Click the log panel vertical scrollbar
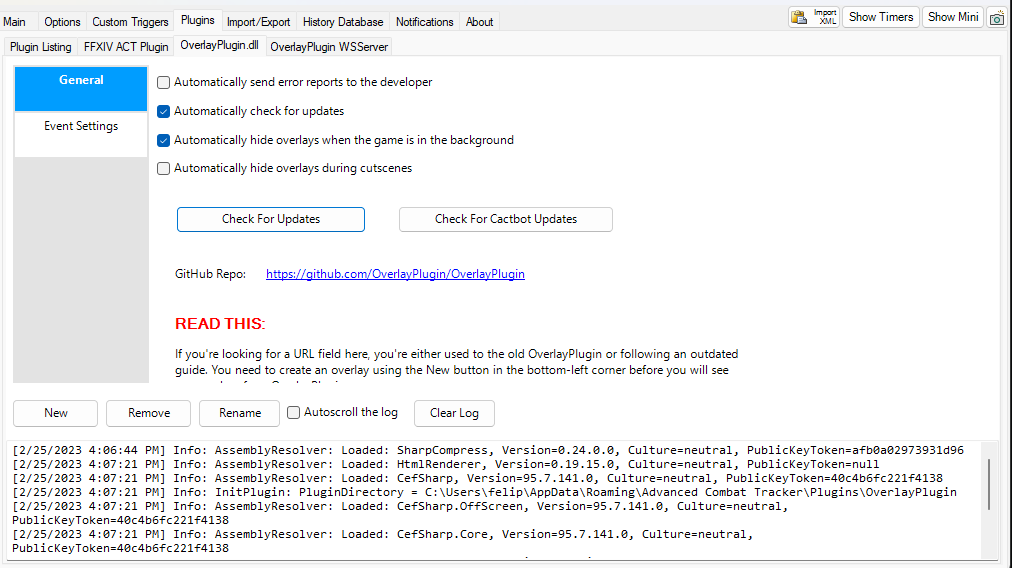Viewport: 1012px width, 568px height. point(989,485)
